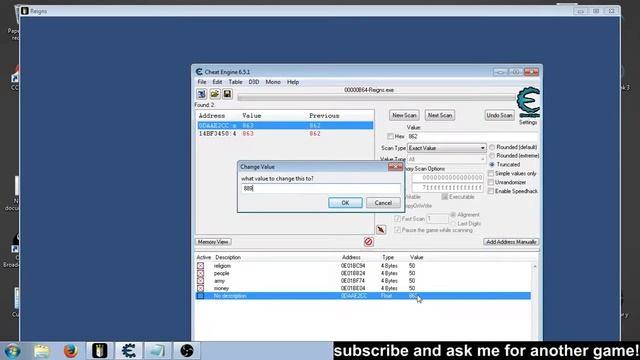Open the Value Type dropdown
Image resolution: width=640 pixels, height=360 pixels.
[447, 159]
